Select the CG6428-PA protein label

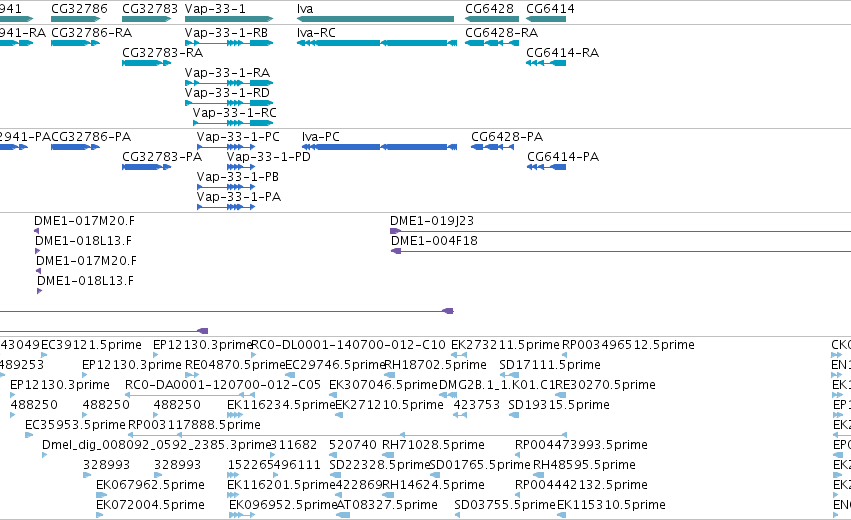[x=507, y=137]
